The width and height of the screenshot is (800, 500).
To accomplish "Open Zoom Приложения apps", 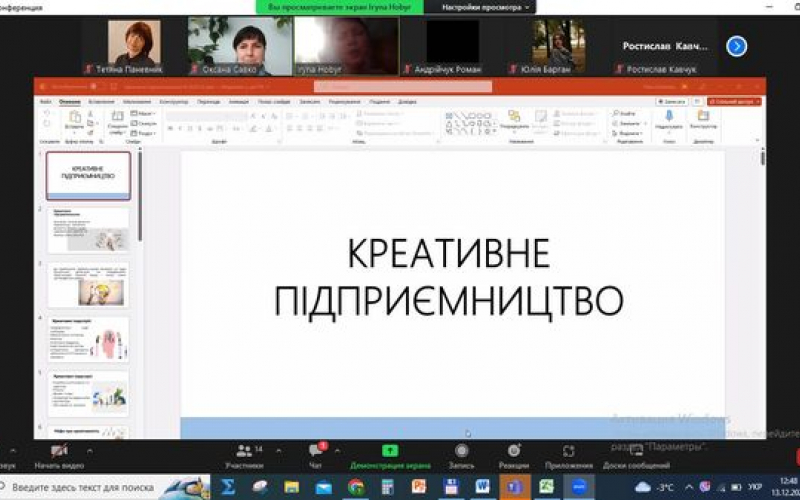I will tap(569, 457).
